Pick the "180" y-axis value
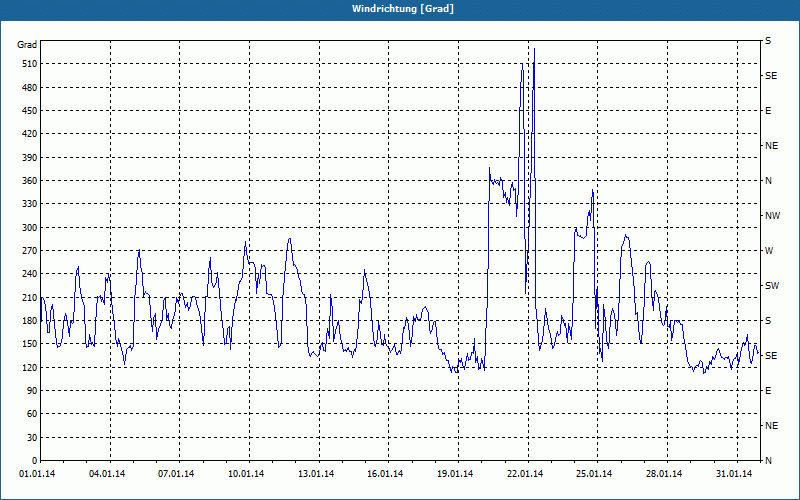Image resolution: width=800 pixels, height=500 pixels. (31, 321)
